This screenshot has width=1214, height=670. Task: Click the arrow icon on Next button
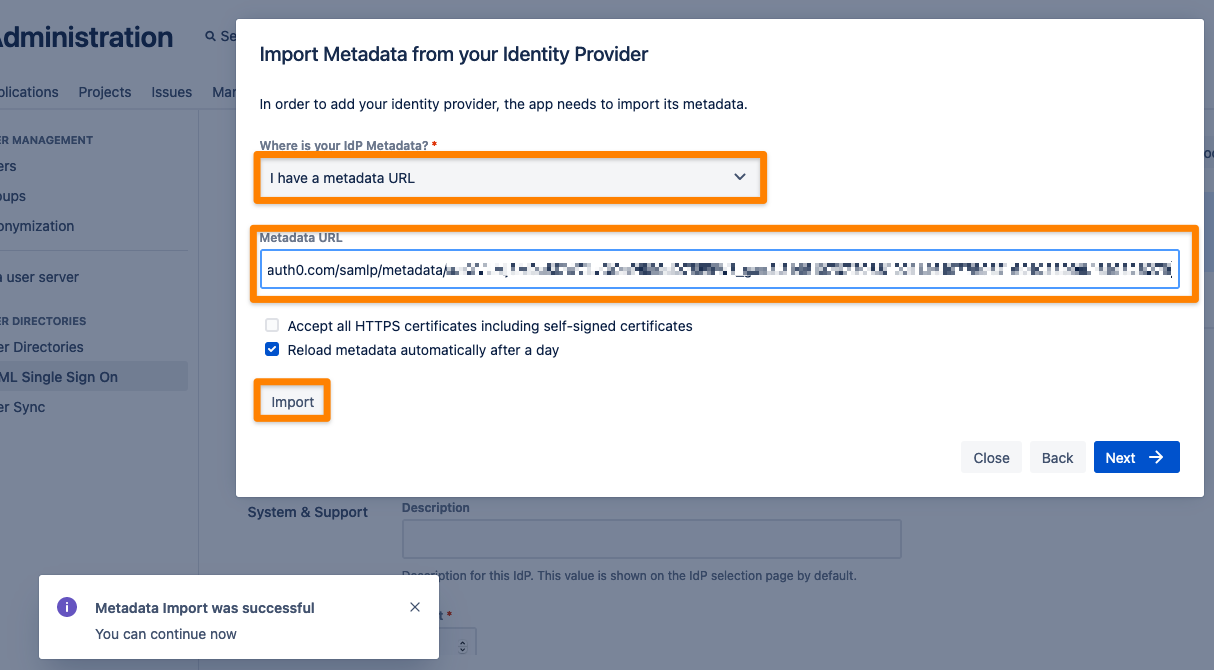(x=1156, y=457)
